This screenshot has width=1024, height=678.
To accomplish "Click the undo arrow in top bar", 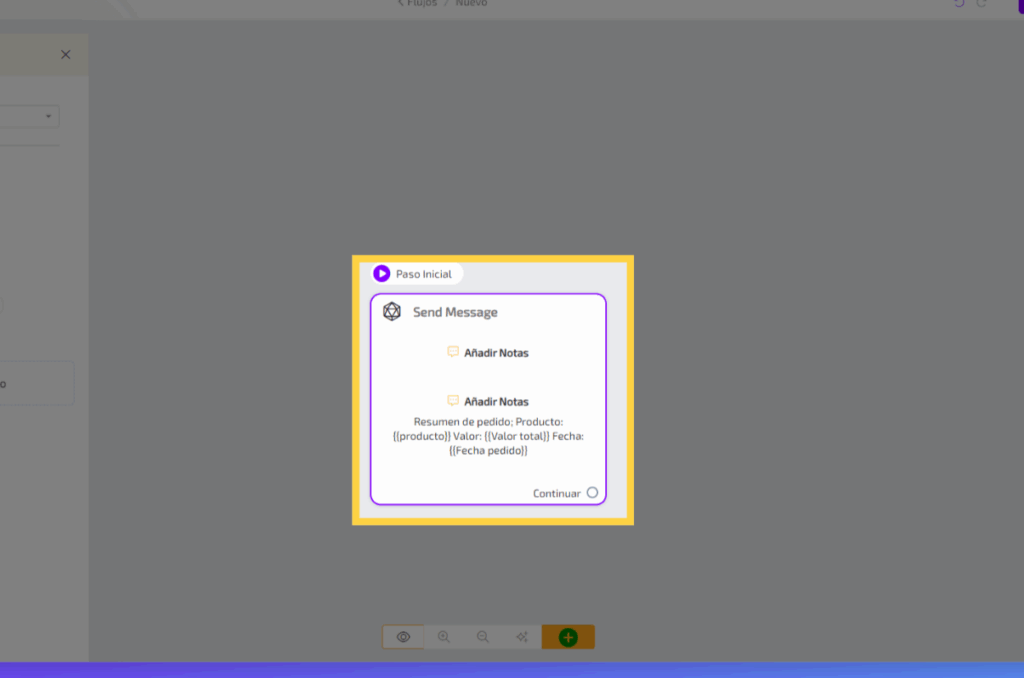I will [x=959, y=4].
